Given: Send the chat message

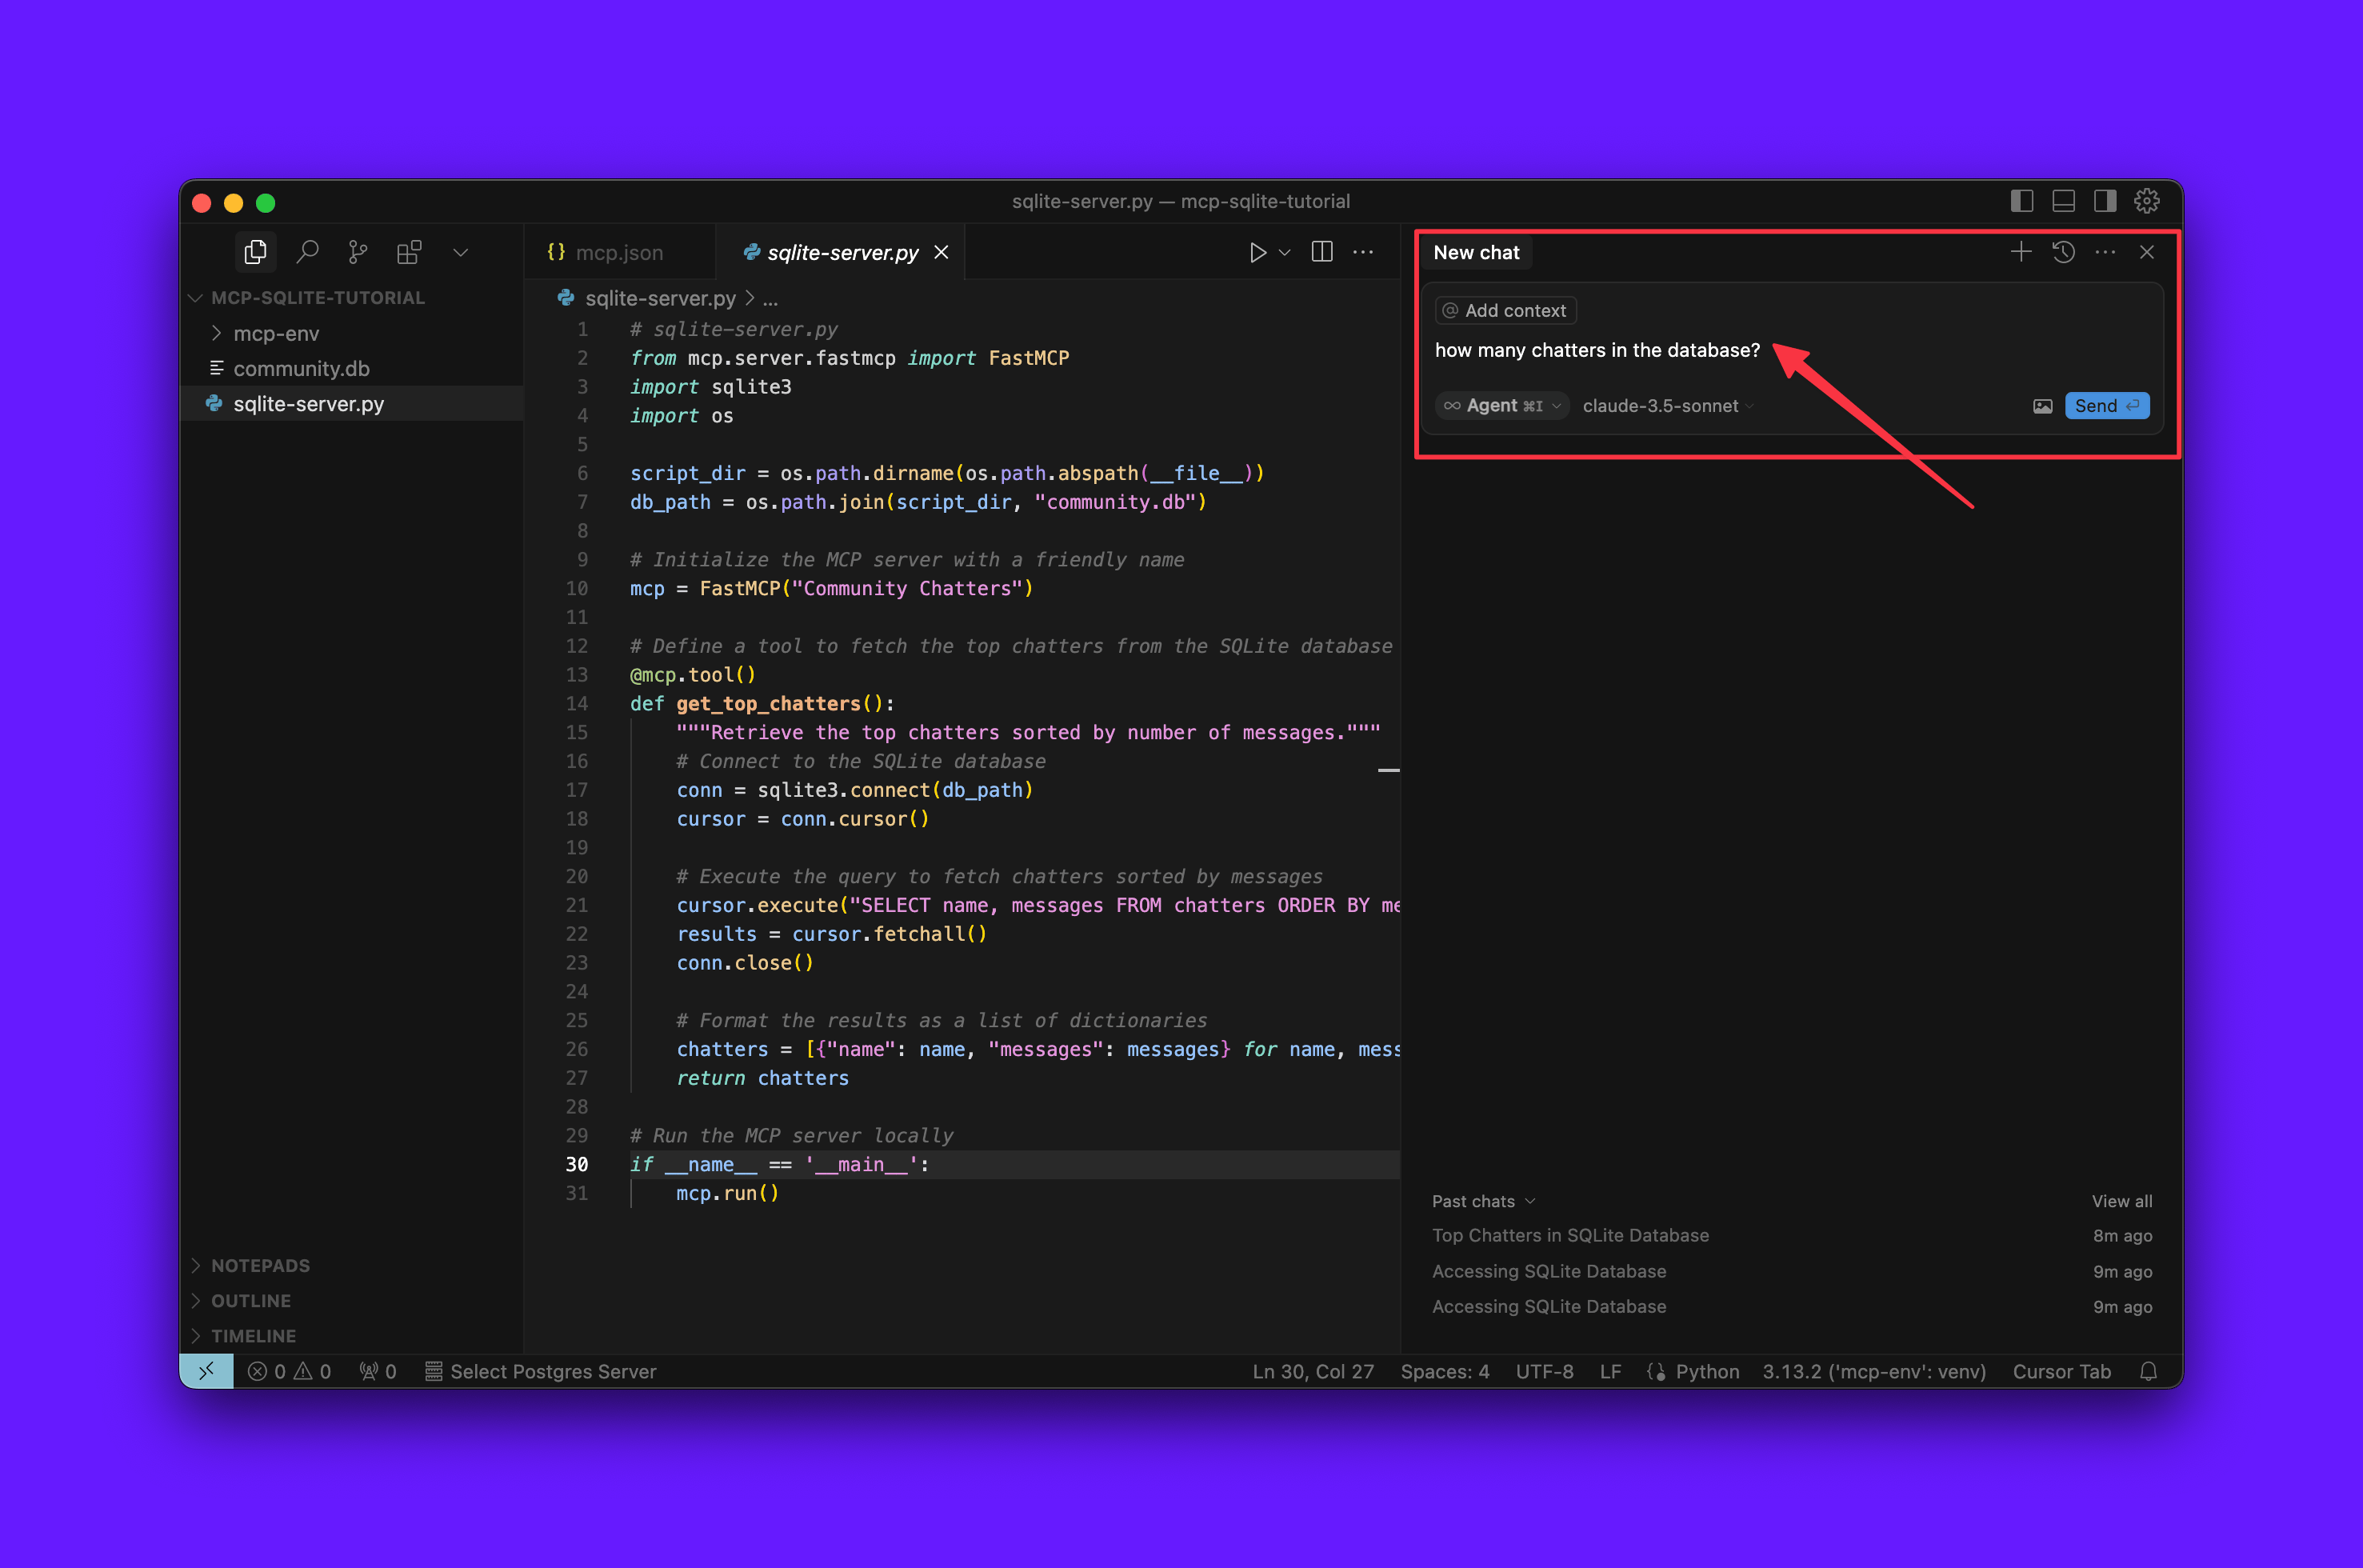Looking at the screenshot, I should click(2107, 406).
